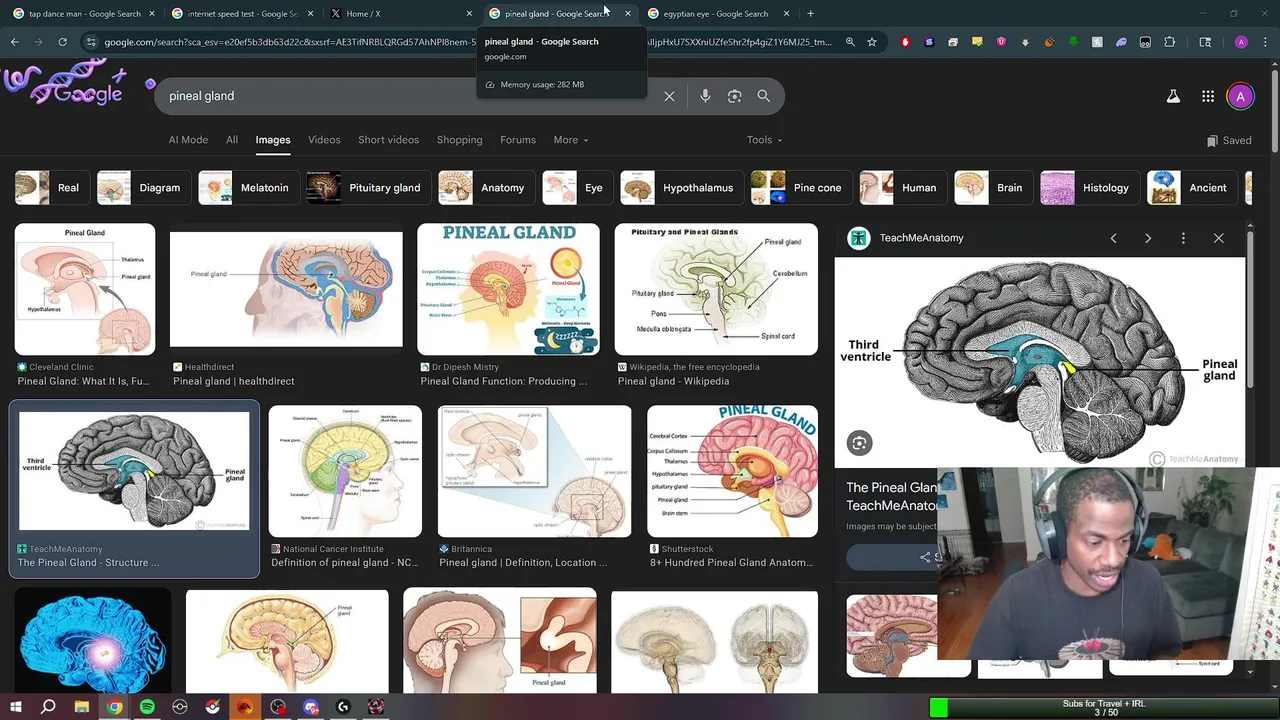1280x720 pixels.
Task: Open the Windows taskbar search icon
Action: click(x=48, y=707)
